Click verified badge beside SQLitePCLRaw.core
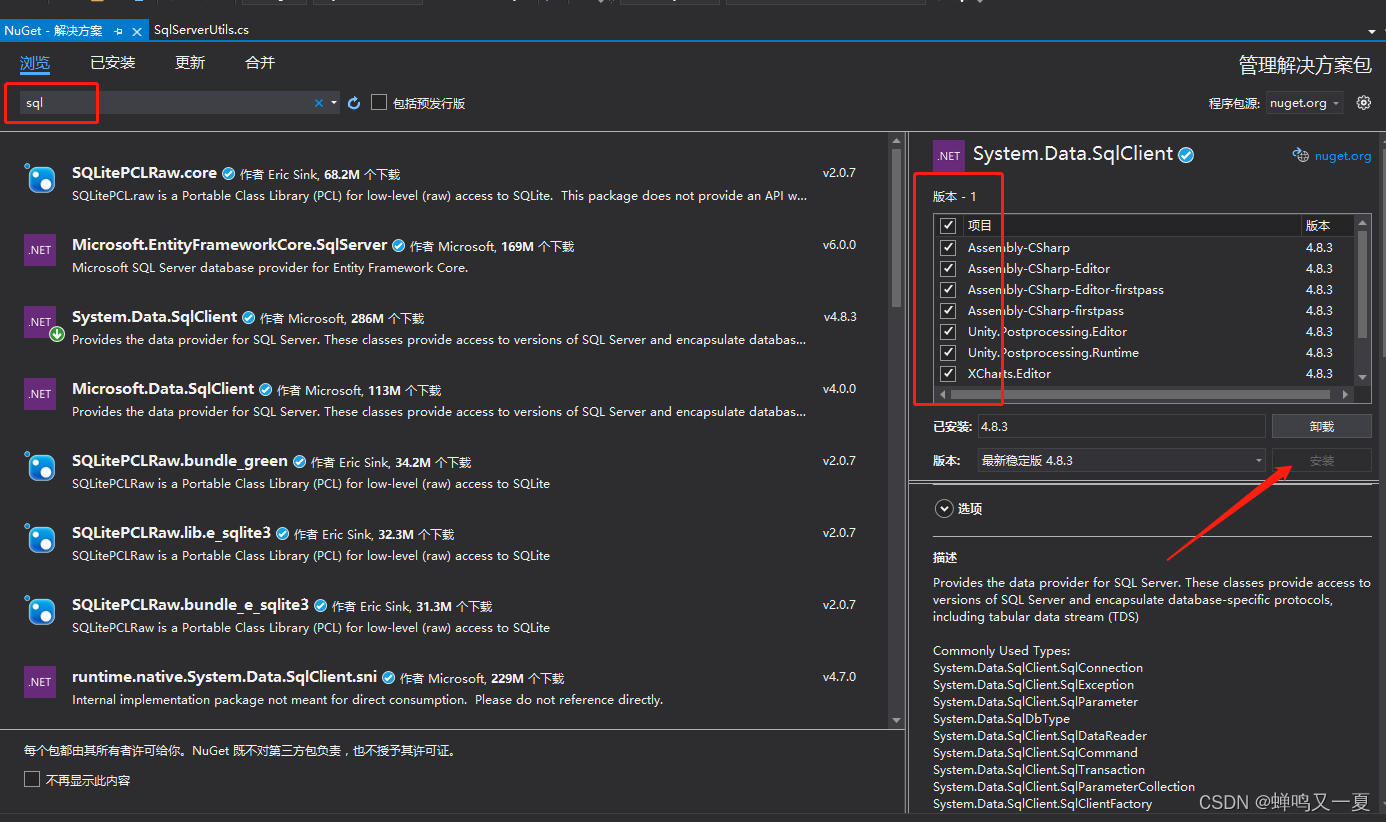 (228, 173)
